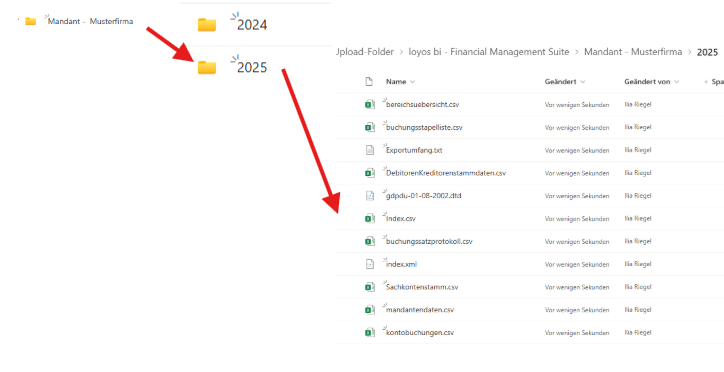The image size is (724, 372).
Task: Click Ilia Riegel in the Exportumfang.txt row
Action: pos(638,150)
